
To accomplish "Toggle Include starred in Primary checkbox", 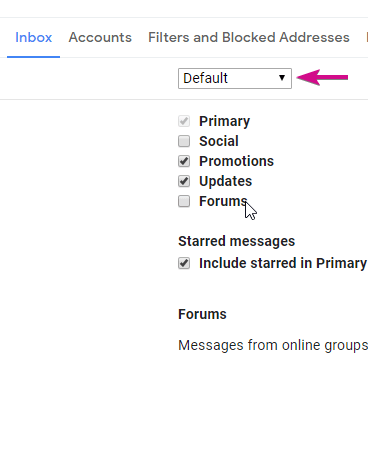I will click(x=184, y=263).
